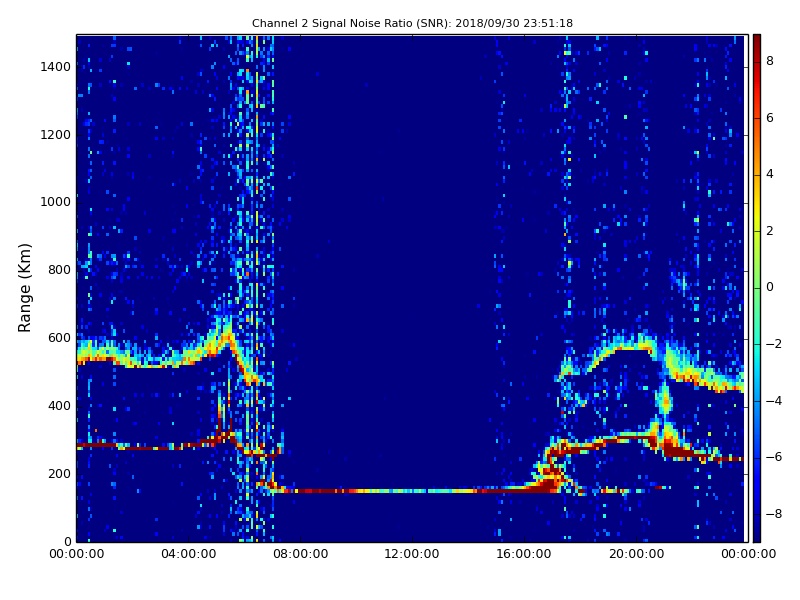800x600 pixels.
Task: Click the yellow section of the colorbar
Action: click(x=757, y=214)
